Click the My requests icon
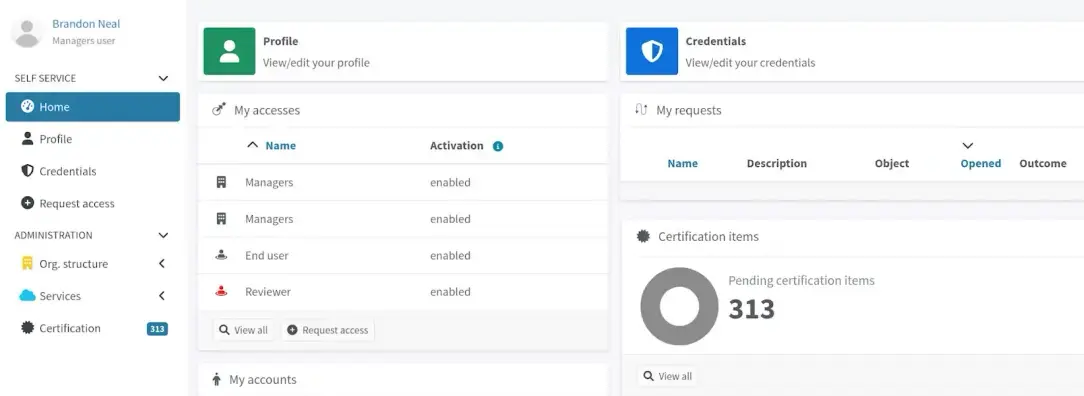The height and width of the screenshot is (396, 1084). 641,109
